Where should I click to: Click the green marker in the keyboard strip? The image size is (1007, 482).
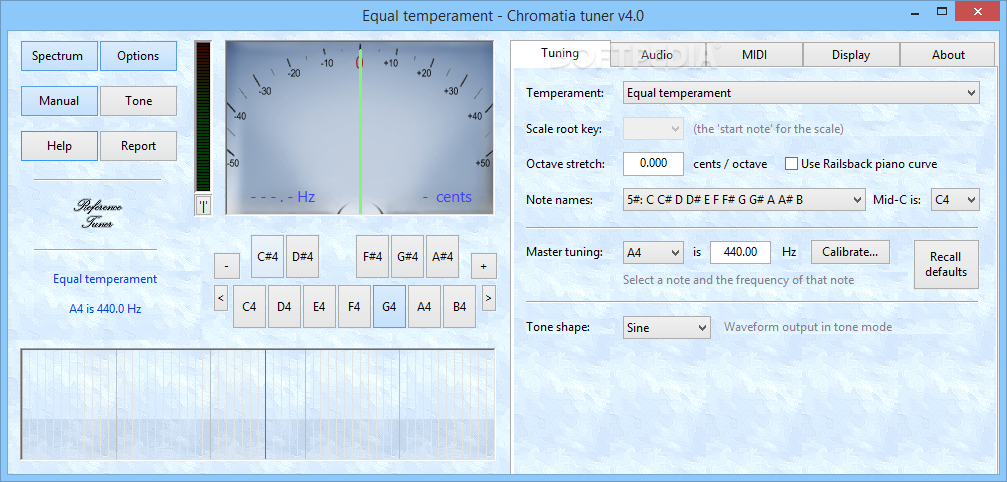[x=265, y=404]
